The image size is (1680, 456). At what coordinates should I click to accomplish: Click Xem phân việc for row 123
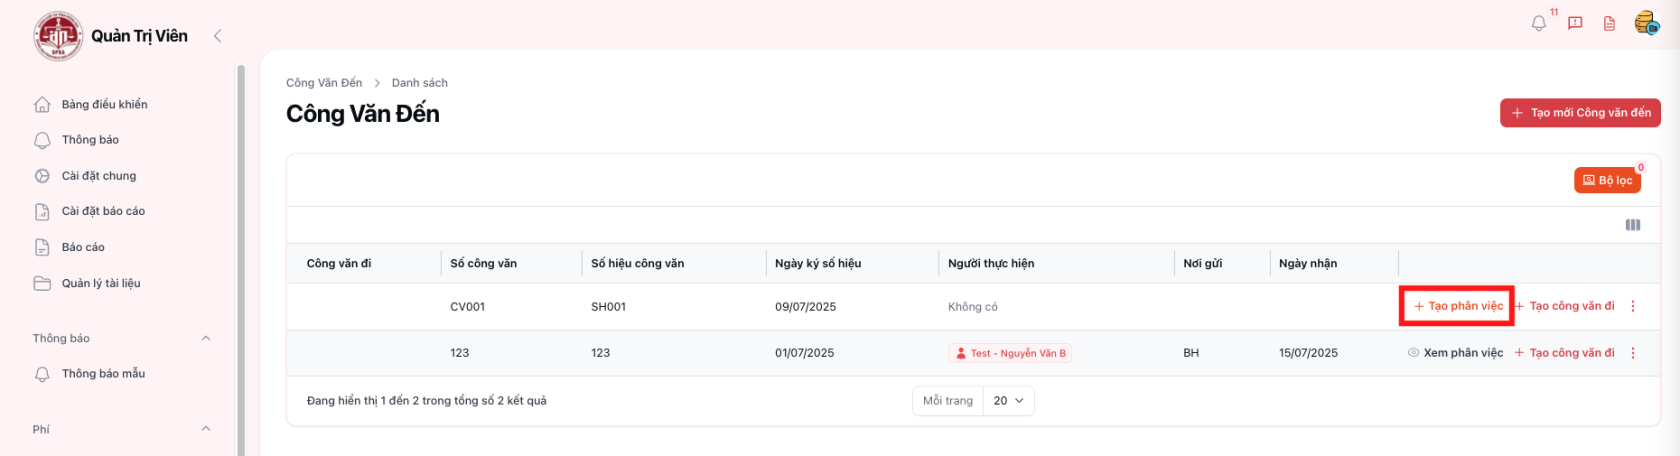pos(1455,353)
